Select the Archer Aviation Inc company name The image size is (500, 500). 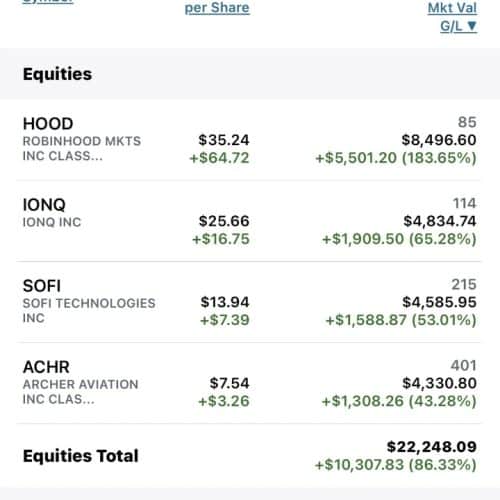[x=80, y=392]
